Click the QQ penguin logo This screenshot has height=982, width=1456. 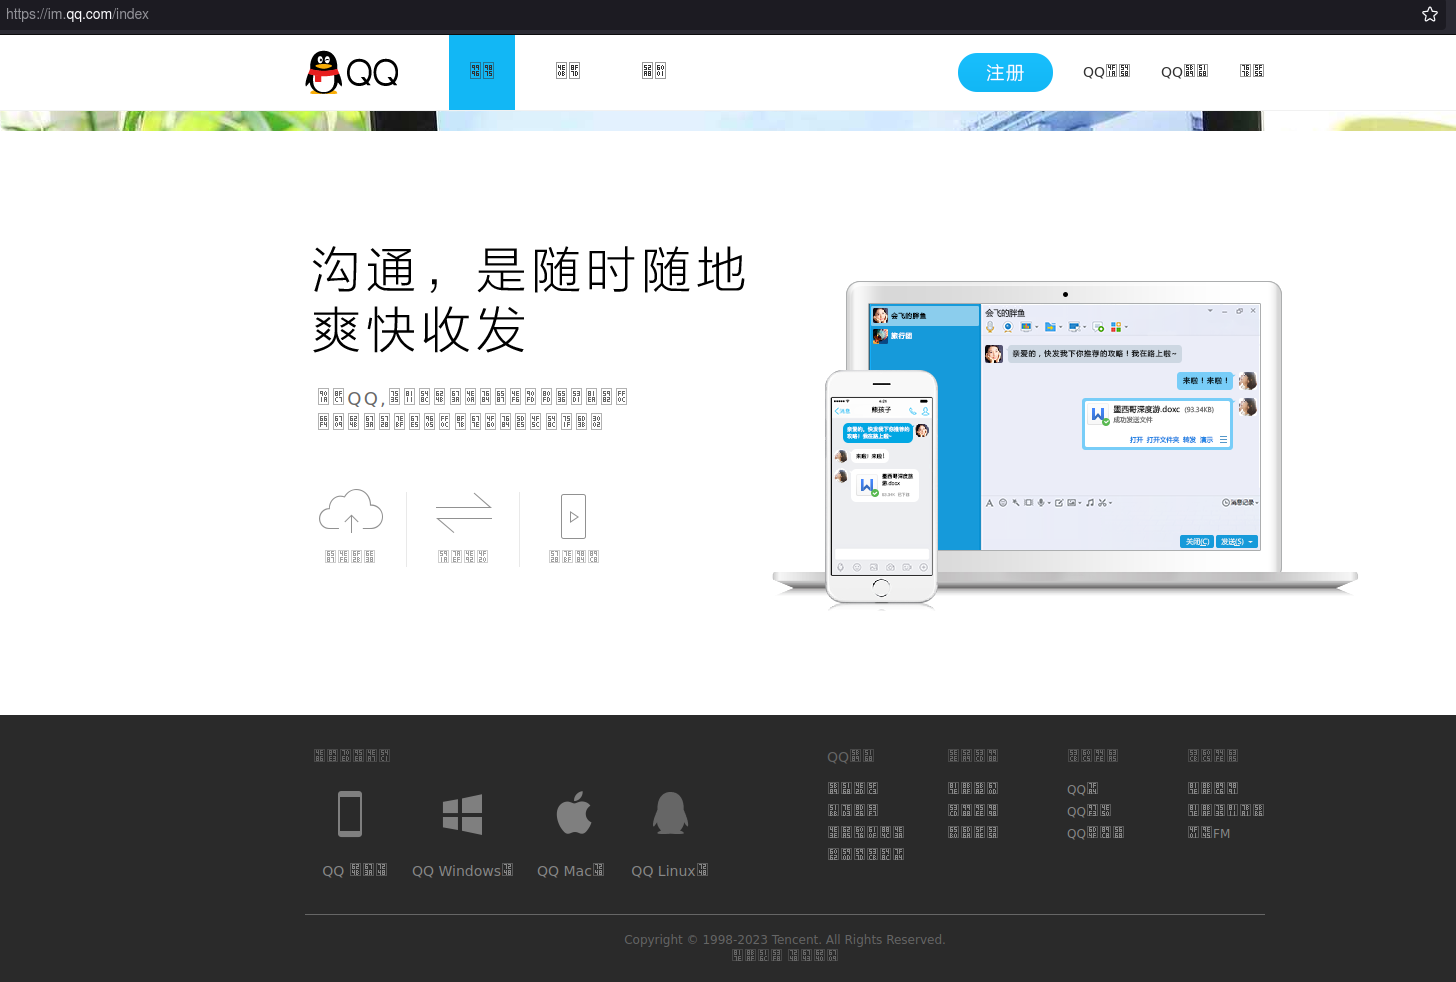coord(352,73)
